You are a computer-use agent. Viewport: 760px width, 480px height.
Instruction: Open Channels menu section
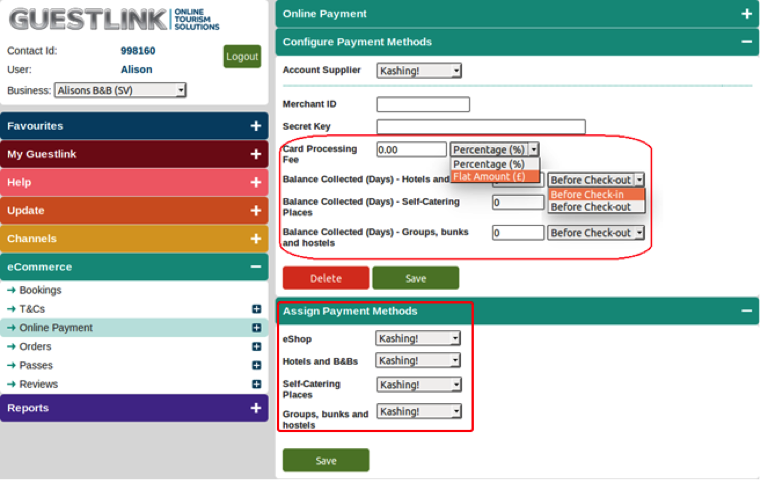pos(134,239)
